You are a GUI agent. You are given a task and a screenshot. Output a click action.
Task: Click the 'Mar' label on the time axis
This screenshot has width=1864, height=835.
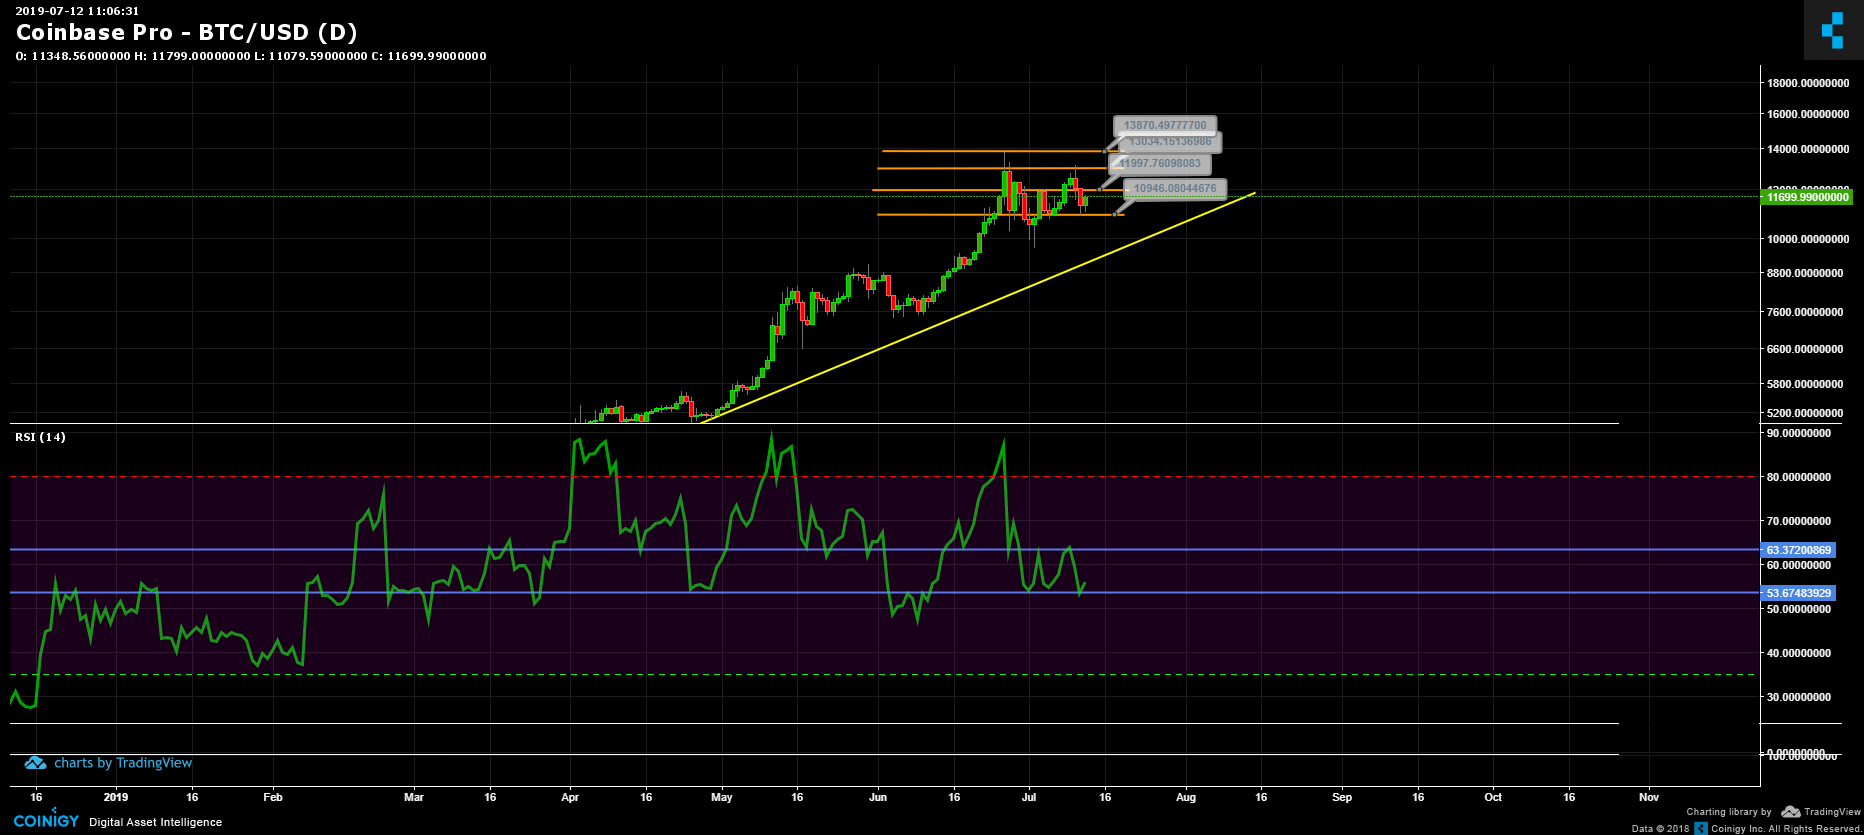click(x=414, y=797)
